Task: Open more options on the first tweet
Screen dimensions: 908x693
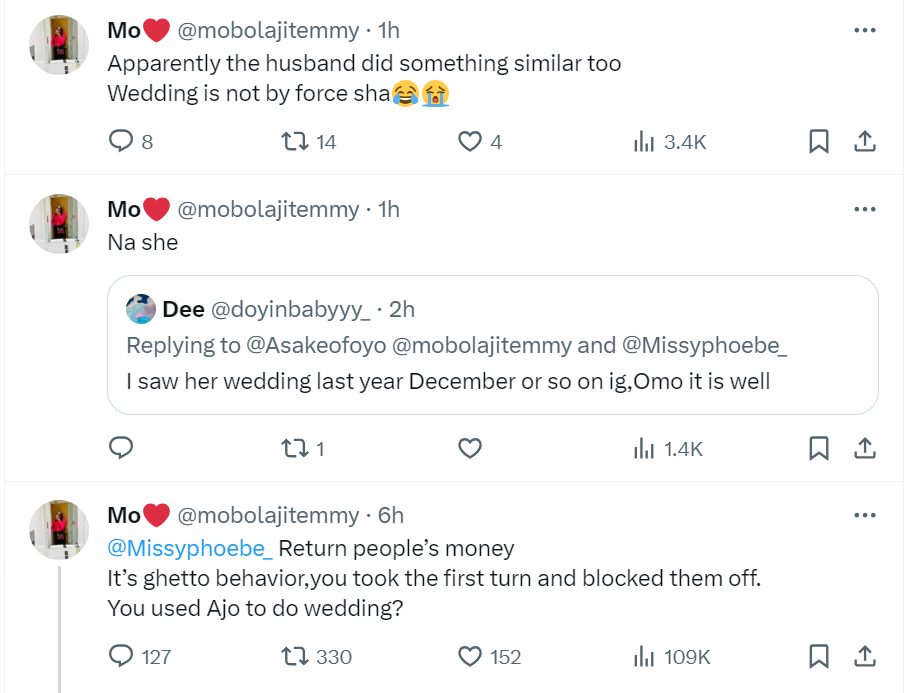Action: pos(865,31)
